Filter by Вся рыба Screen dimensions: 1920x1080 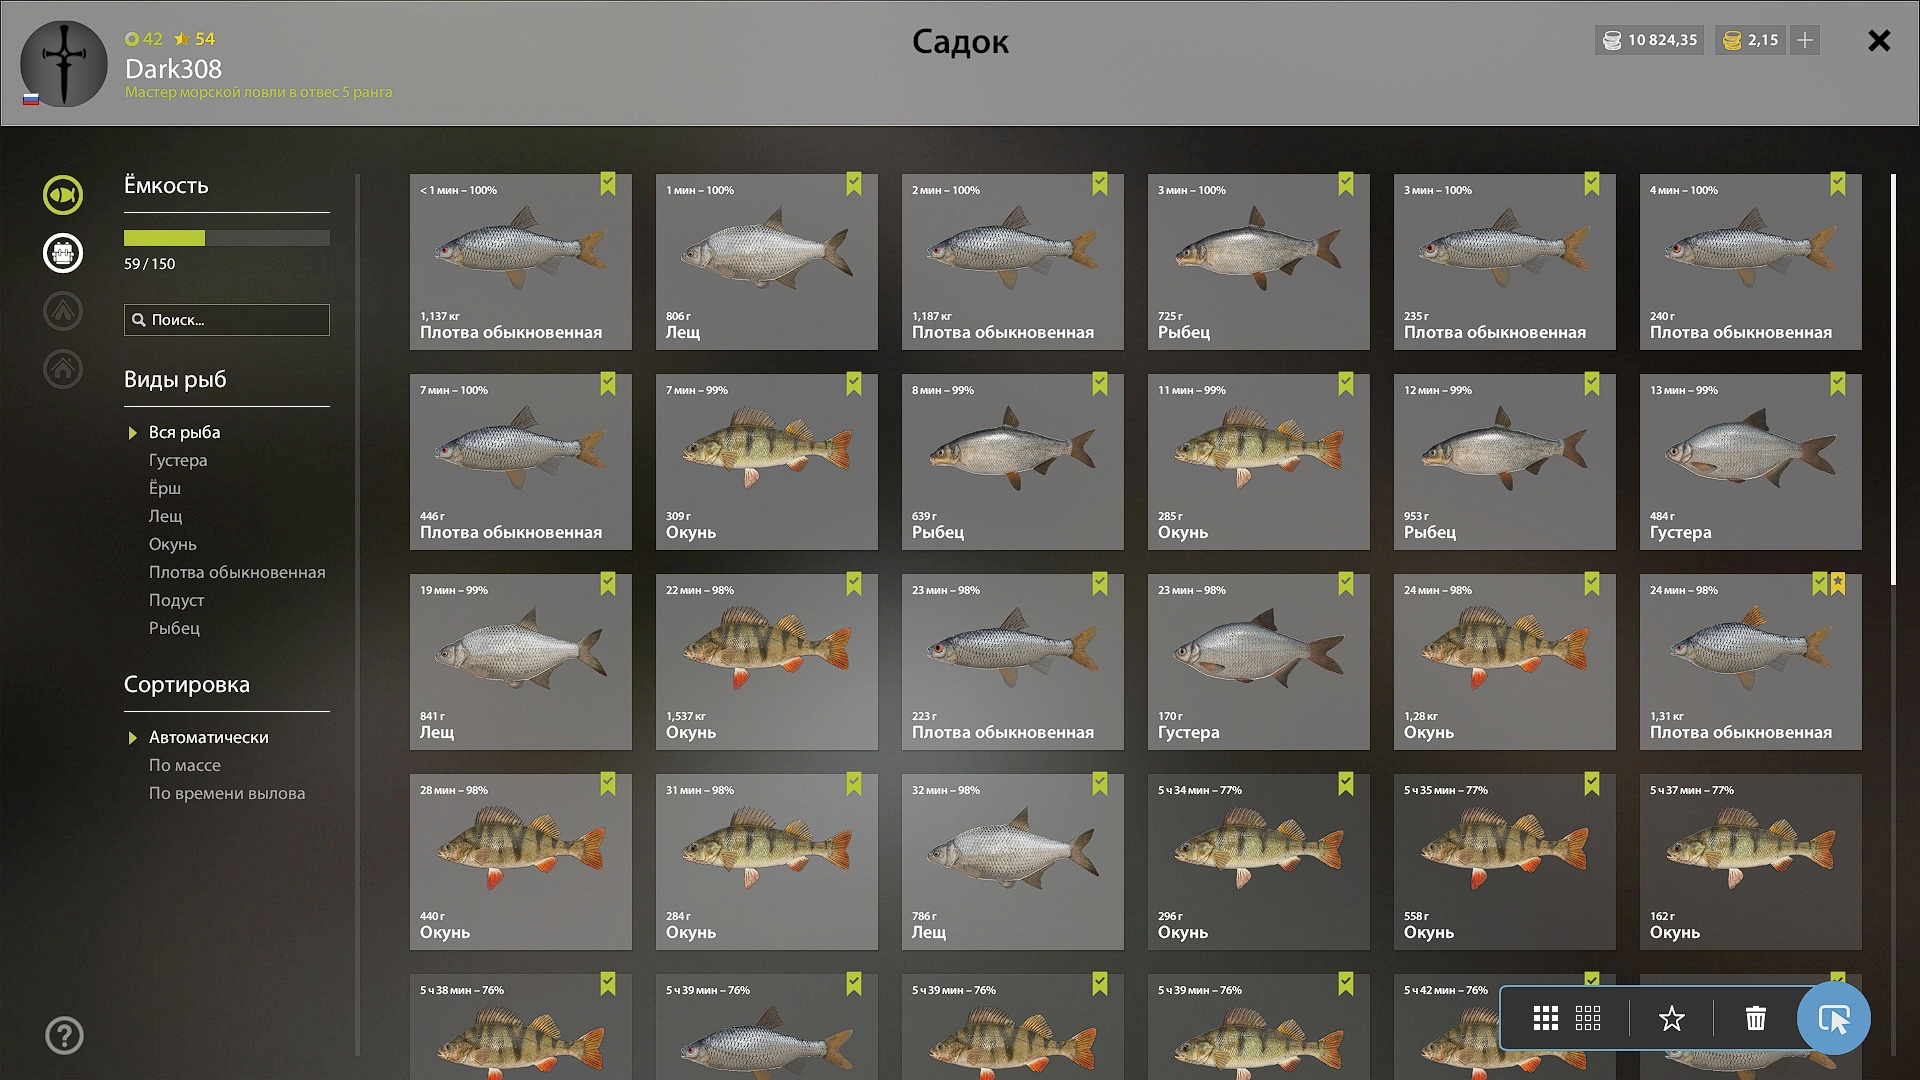click(185, 433)
